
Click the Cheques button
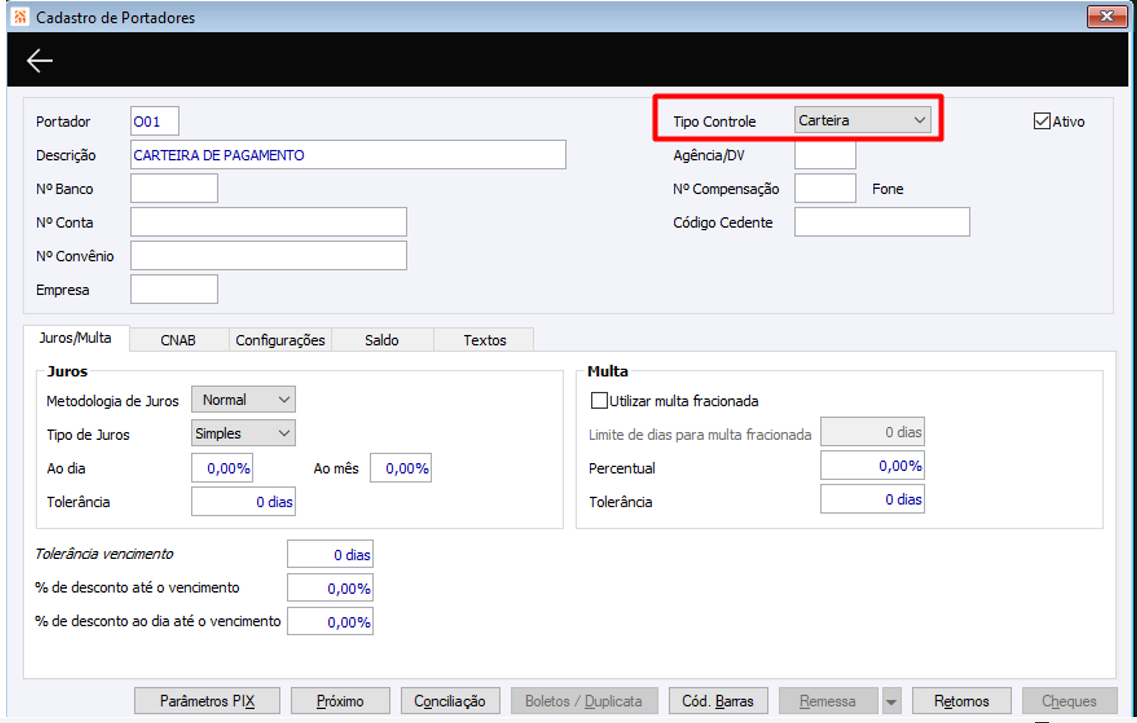pyautogui.click(x=1070, y=701)
